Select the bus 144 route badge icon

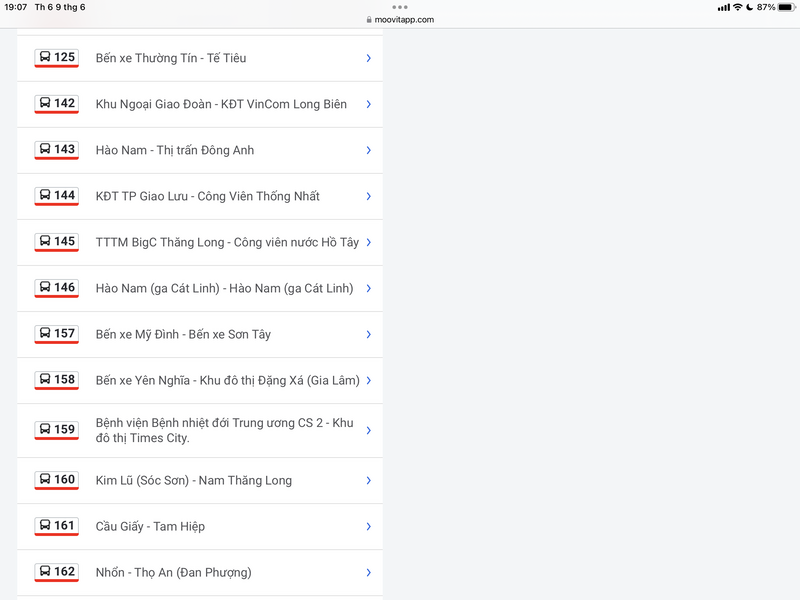57,196
